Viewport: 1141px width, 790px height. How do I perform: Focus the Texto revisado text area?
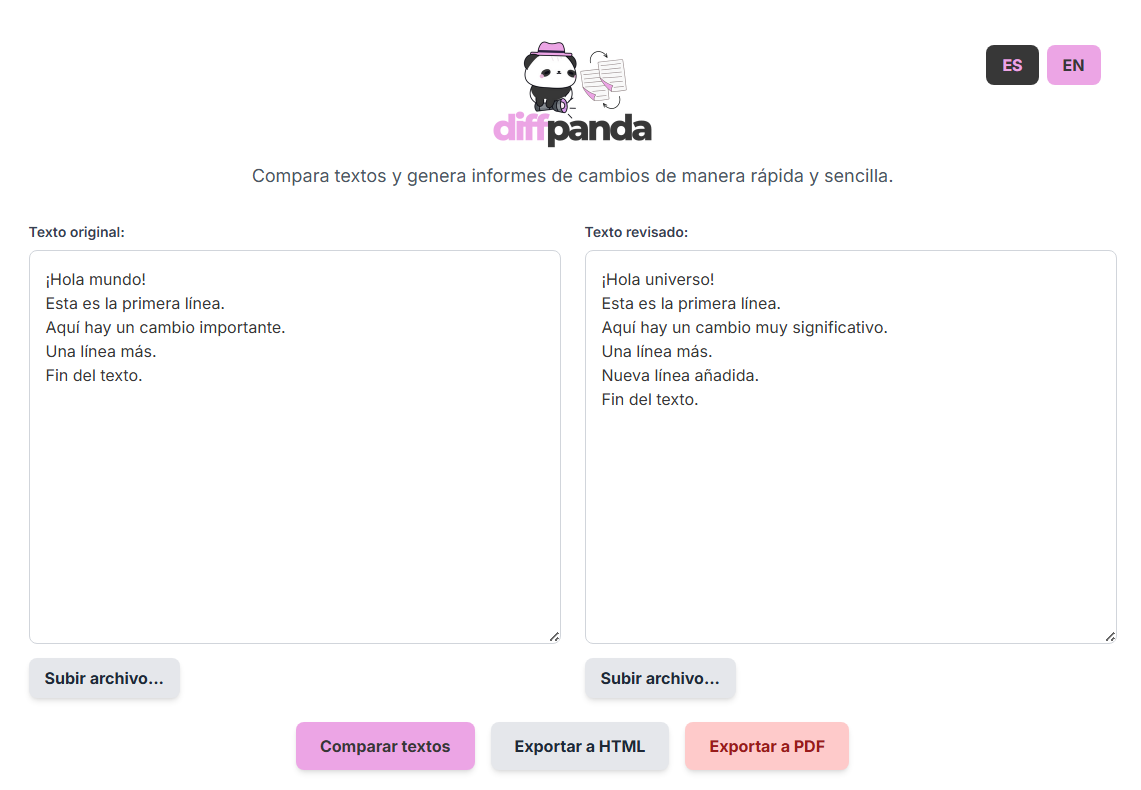(x=850, y=520)
